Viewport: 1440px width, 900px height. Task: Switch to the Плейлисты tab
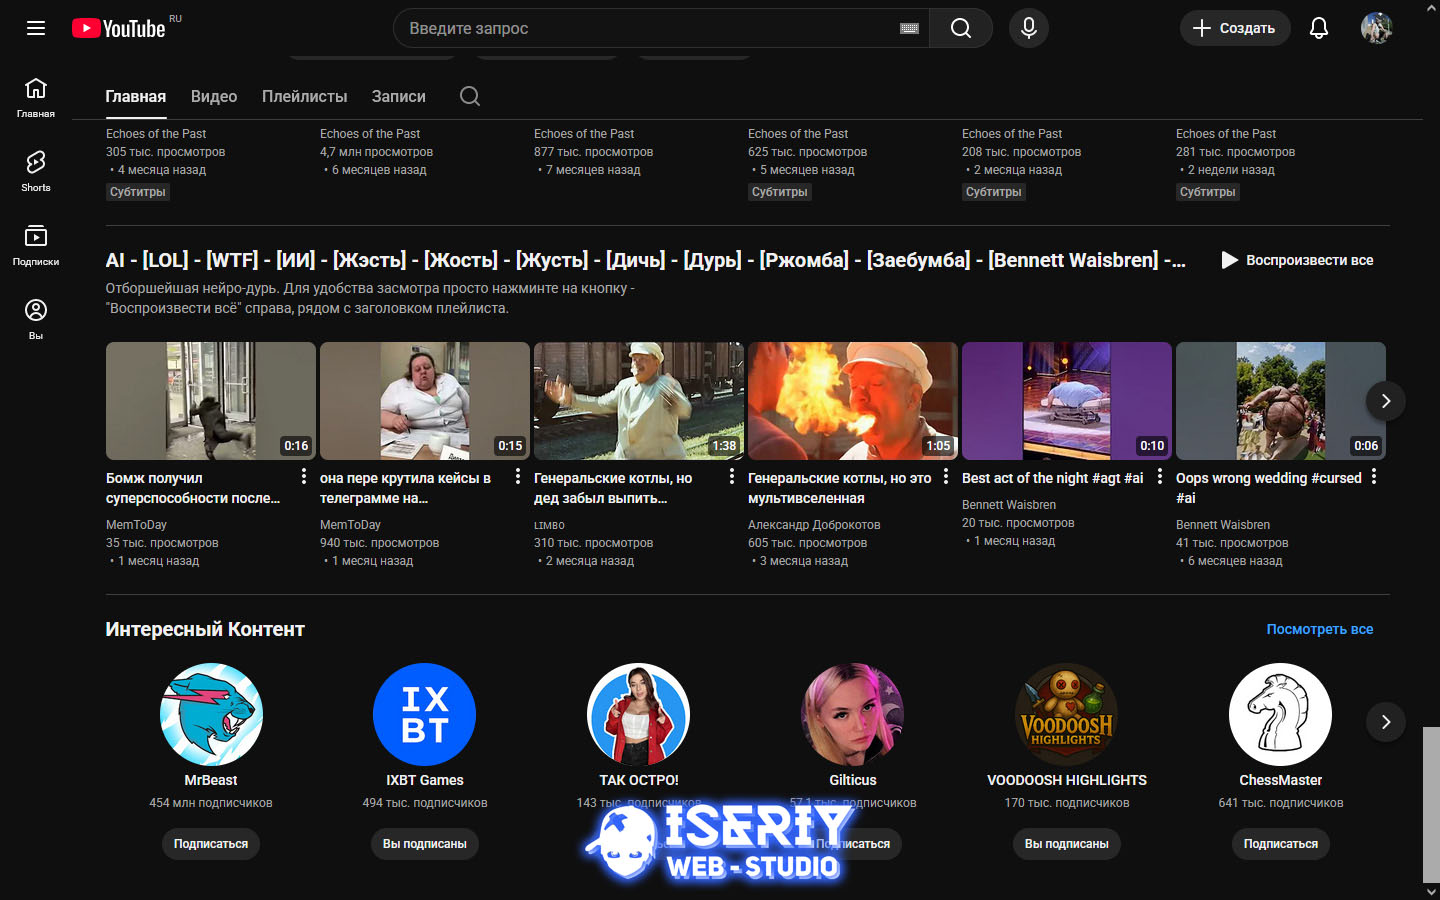click(x=304, y=96)
